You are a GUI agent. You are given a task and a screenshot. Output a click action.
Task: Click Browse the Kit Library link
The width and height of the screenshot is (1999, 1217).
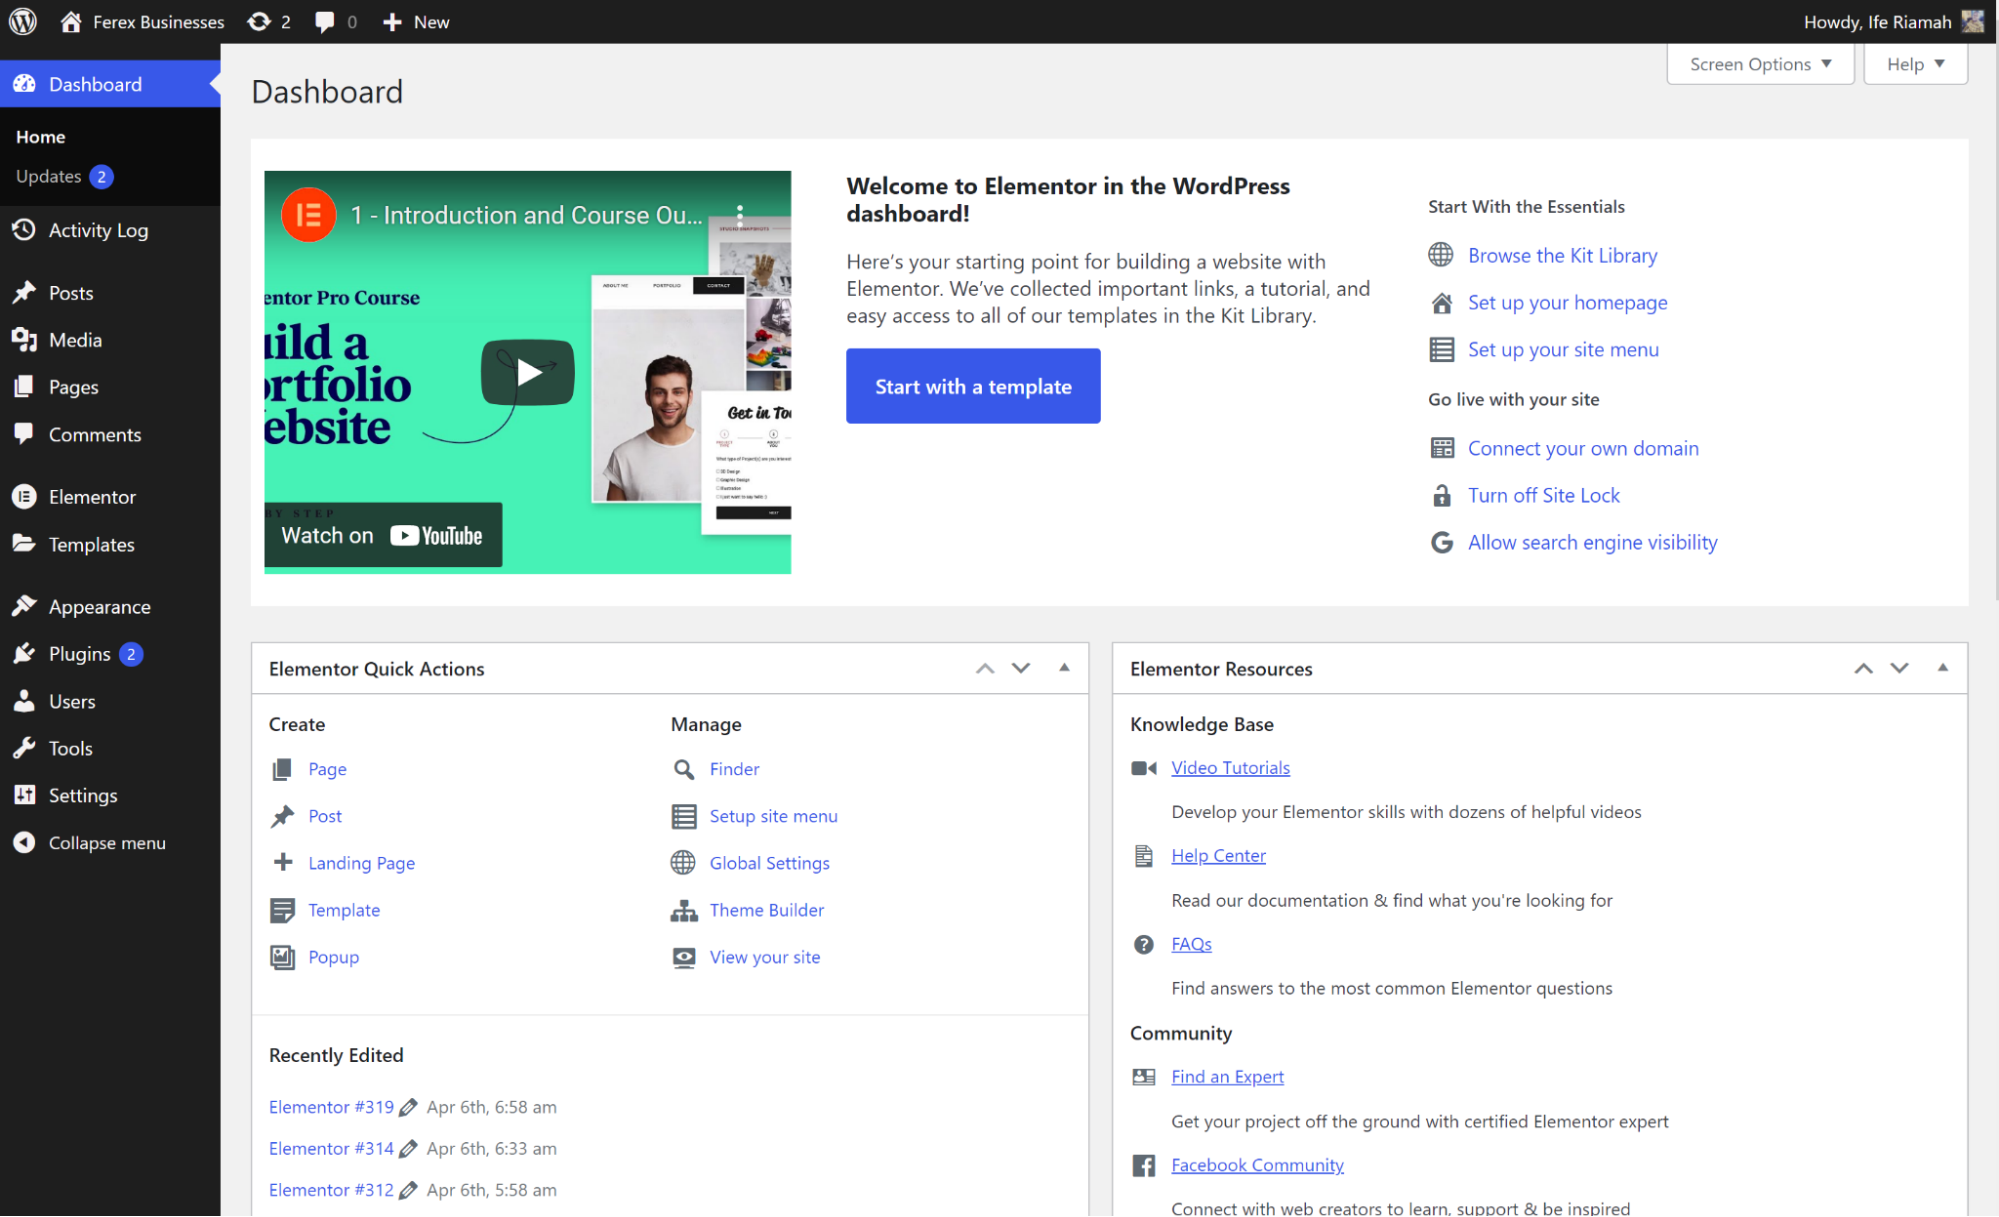(x=1562, y=255)
